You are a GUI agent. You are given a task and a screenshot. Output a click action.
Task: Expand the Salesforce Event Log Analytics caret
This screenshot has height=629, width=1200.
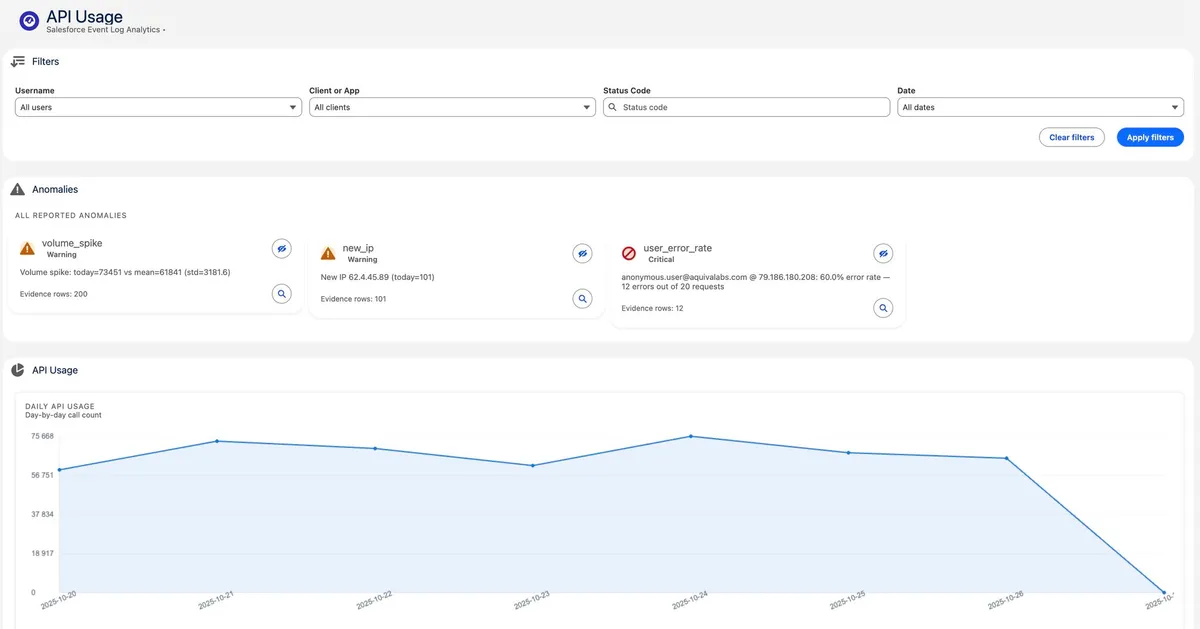pyautogui.click(x=164, y=31)
